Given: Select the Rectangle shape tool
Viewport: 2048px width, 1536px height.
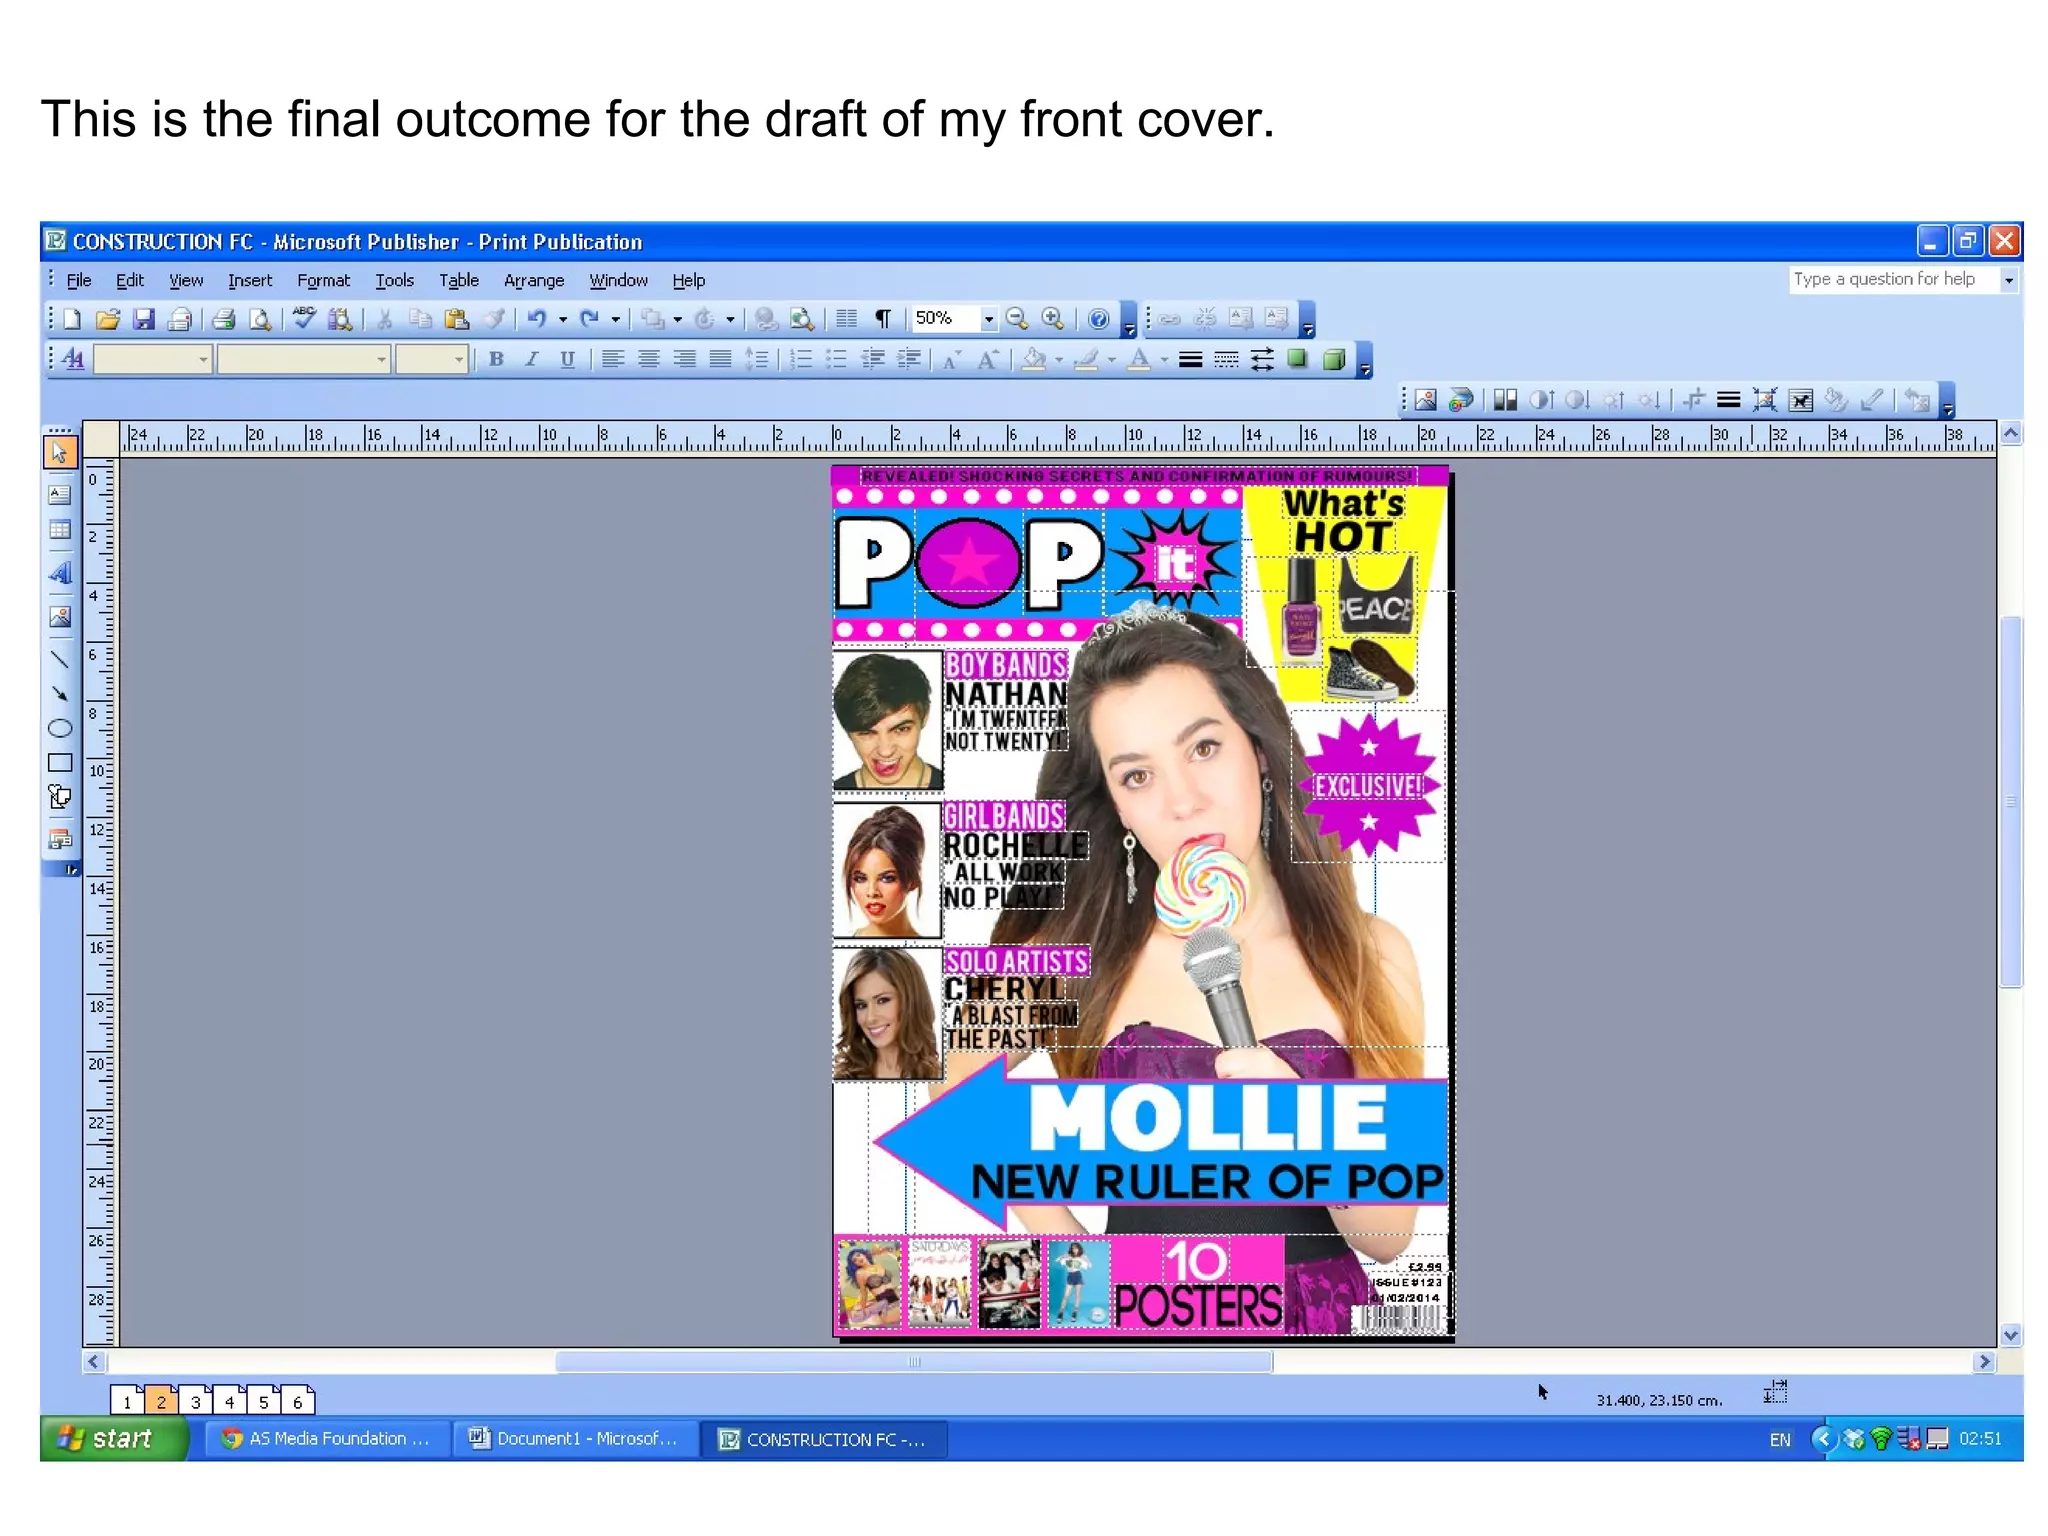Looking at the screenshot, I should [x=60, y=762].
